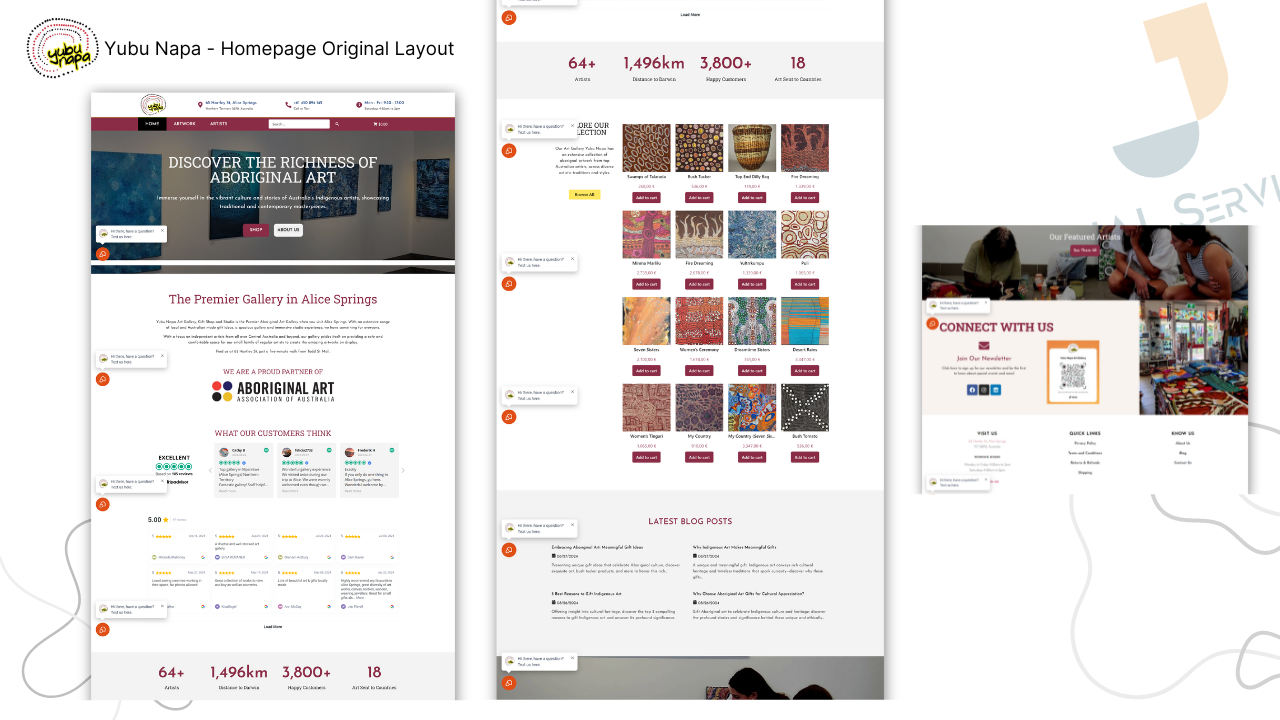The width and height of the screenshot is (1280, 720).
Task: Open the Artists menu item
Action: pos(219,124)
